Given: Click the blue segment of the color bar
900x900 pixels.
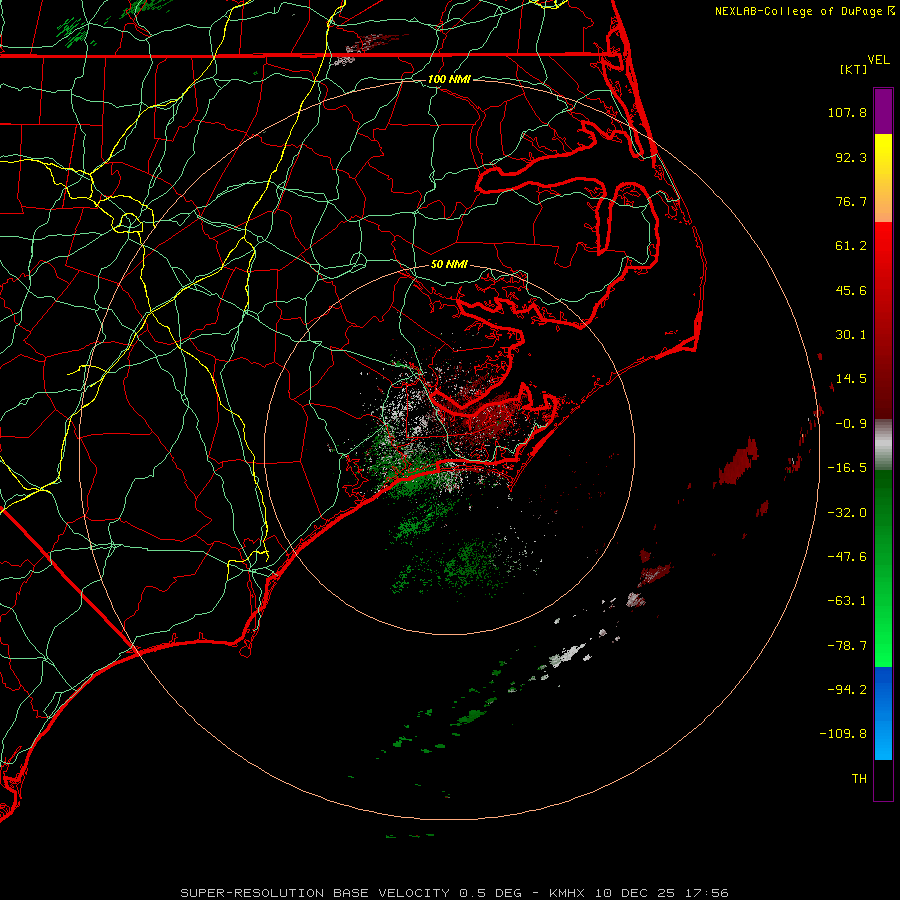Looking at the screenshot, I should coord(883,713).
